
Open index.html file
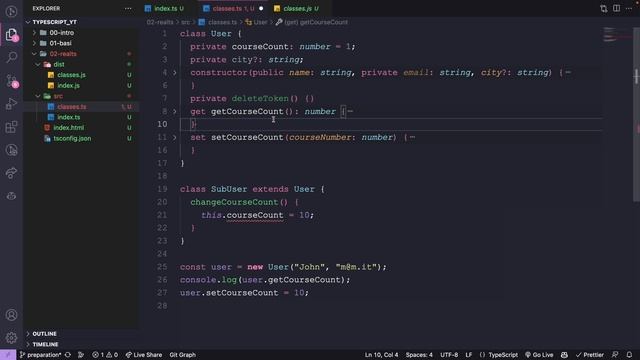(81, 128)
